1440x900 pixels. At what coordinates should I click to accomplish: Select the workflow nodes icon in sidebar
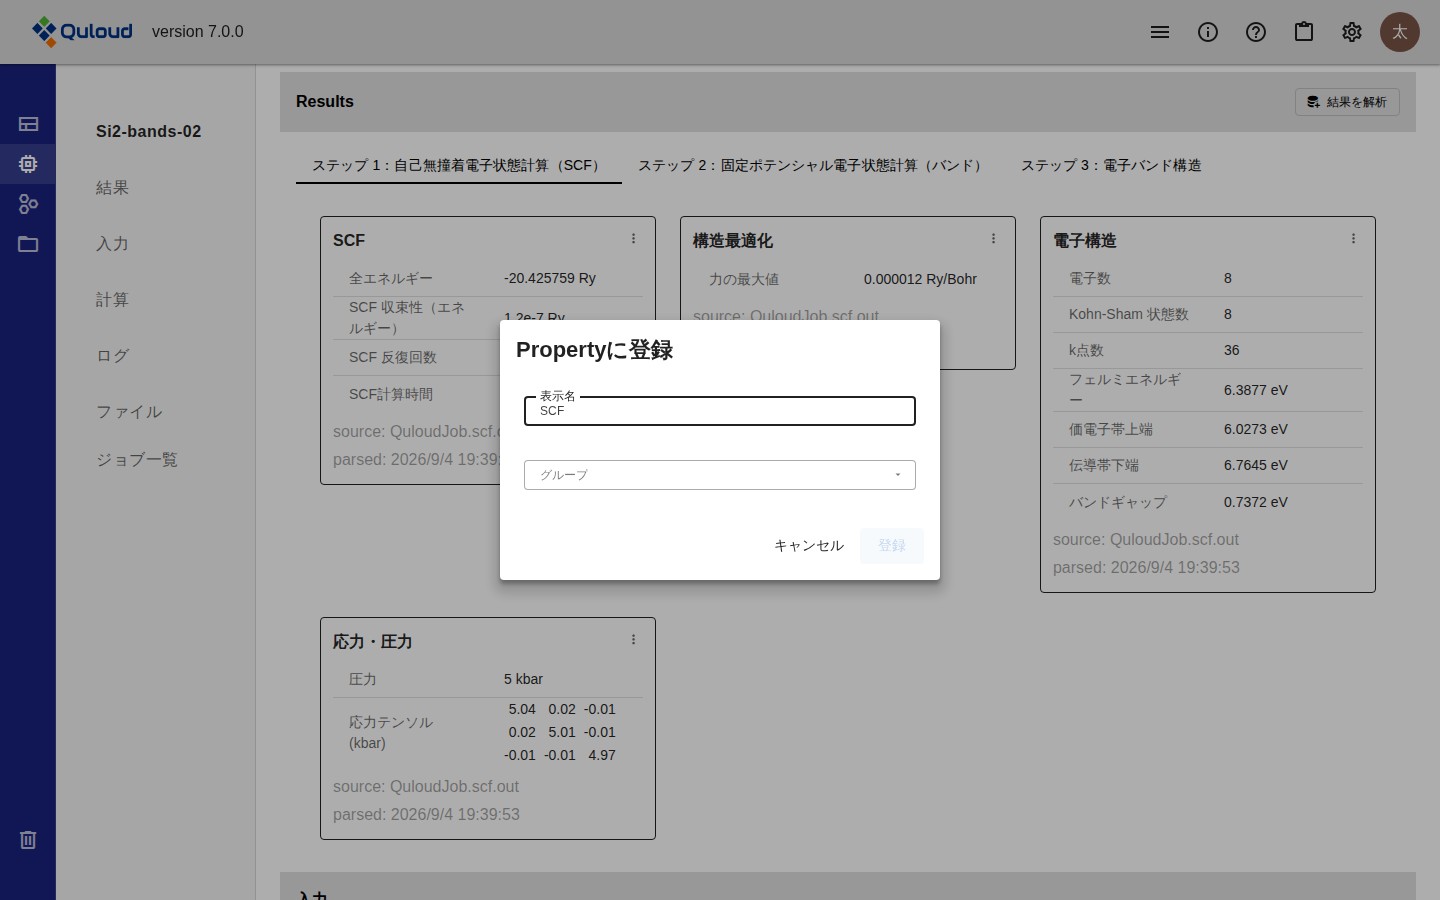coord(28,204)
